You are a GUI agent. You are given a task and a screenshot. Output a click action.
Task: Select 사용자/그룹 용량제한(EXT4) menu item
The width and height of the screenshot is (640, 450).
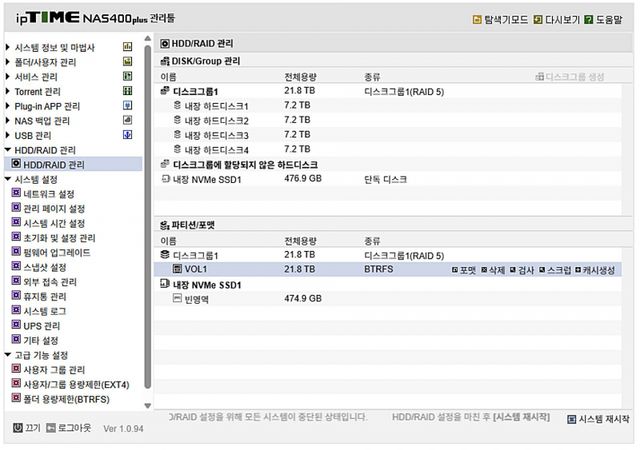[76, 385]
